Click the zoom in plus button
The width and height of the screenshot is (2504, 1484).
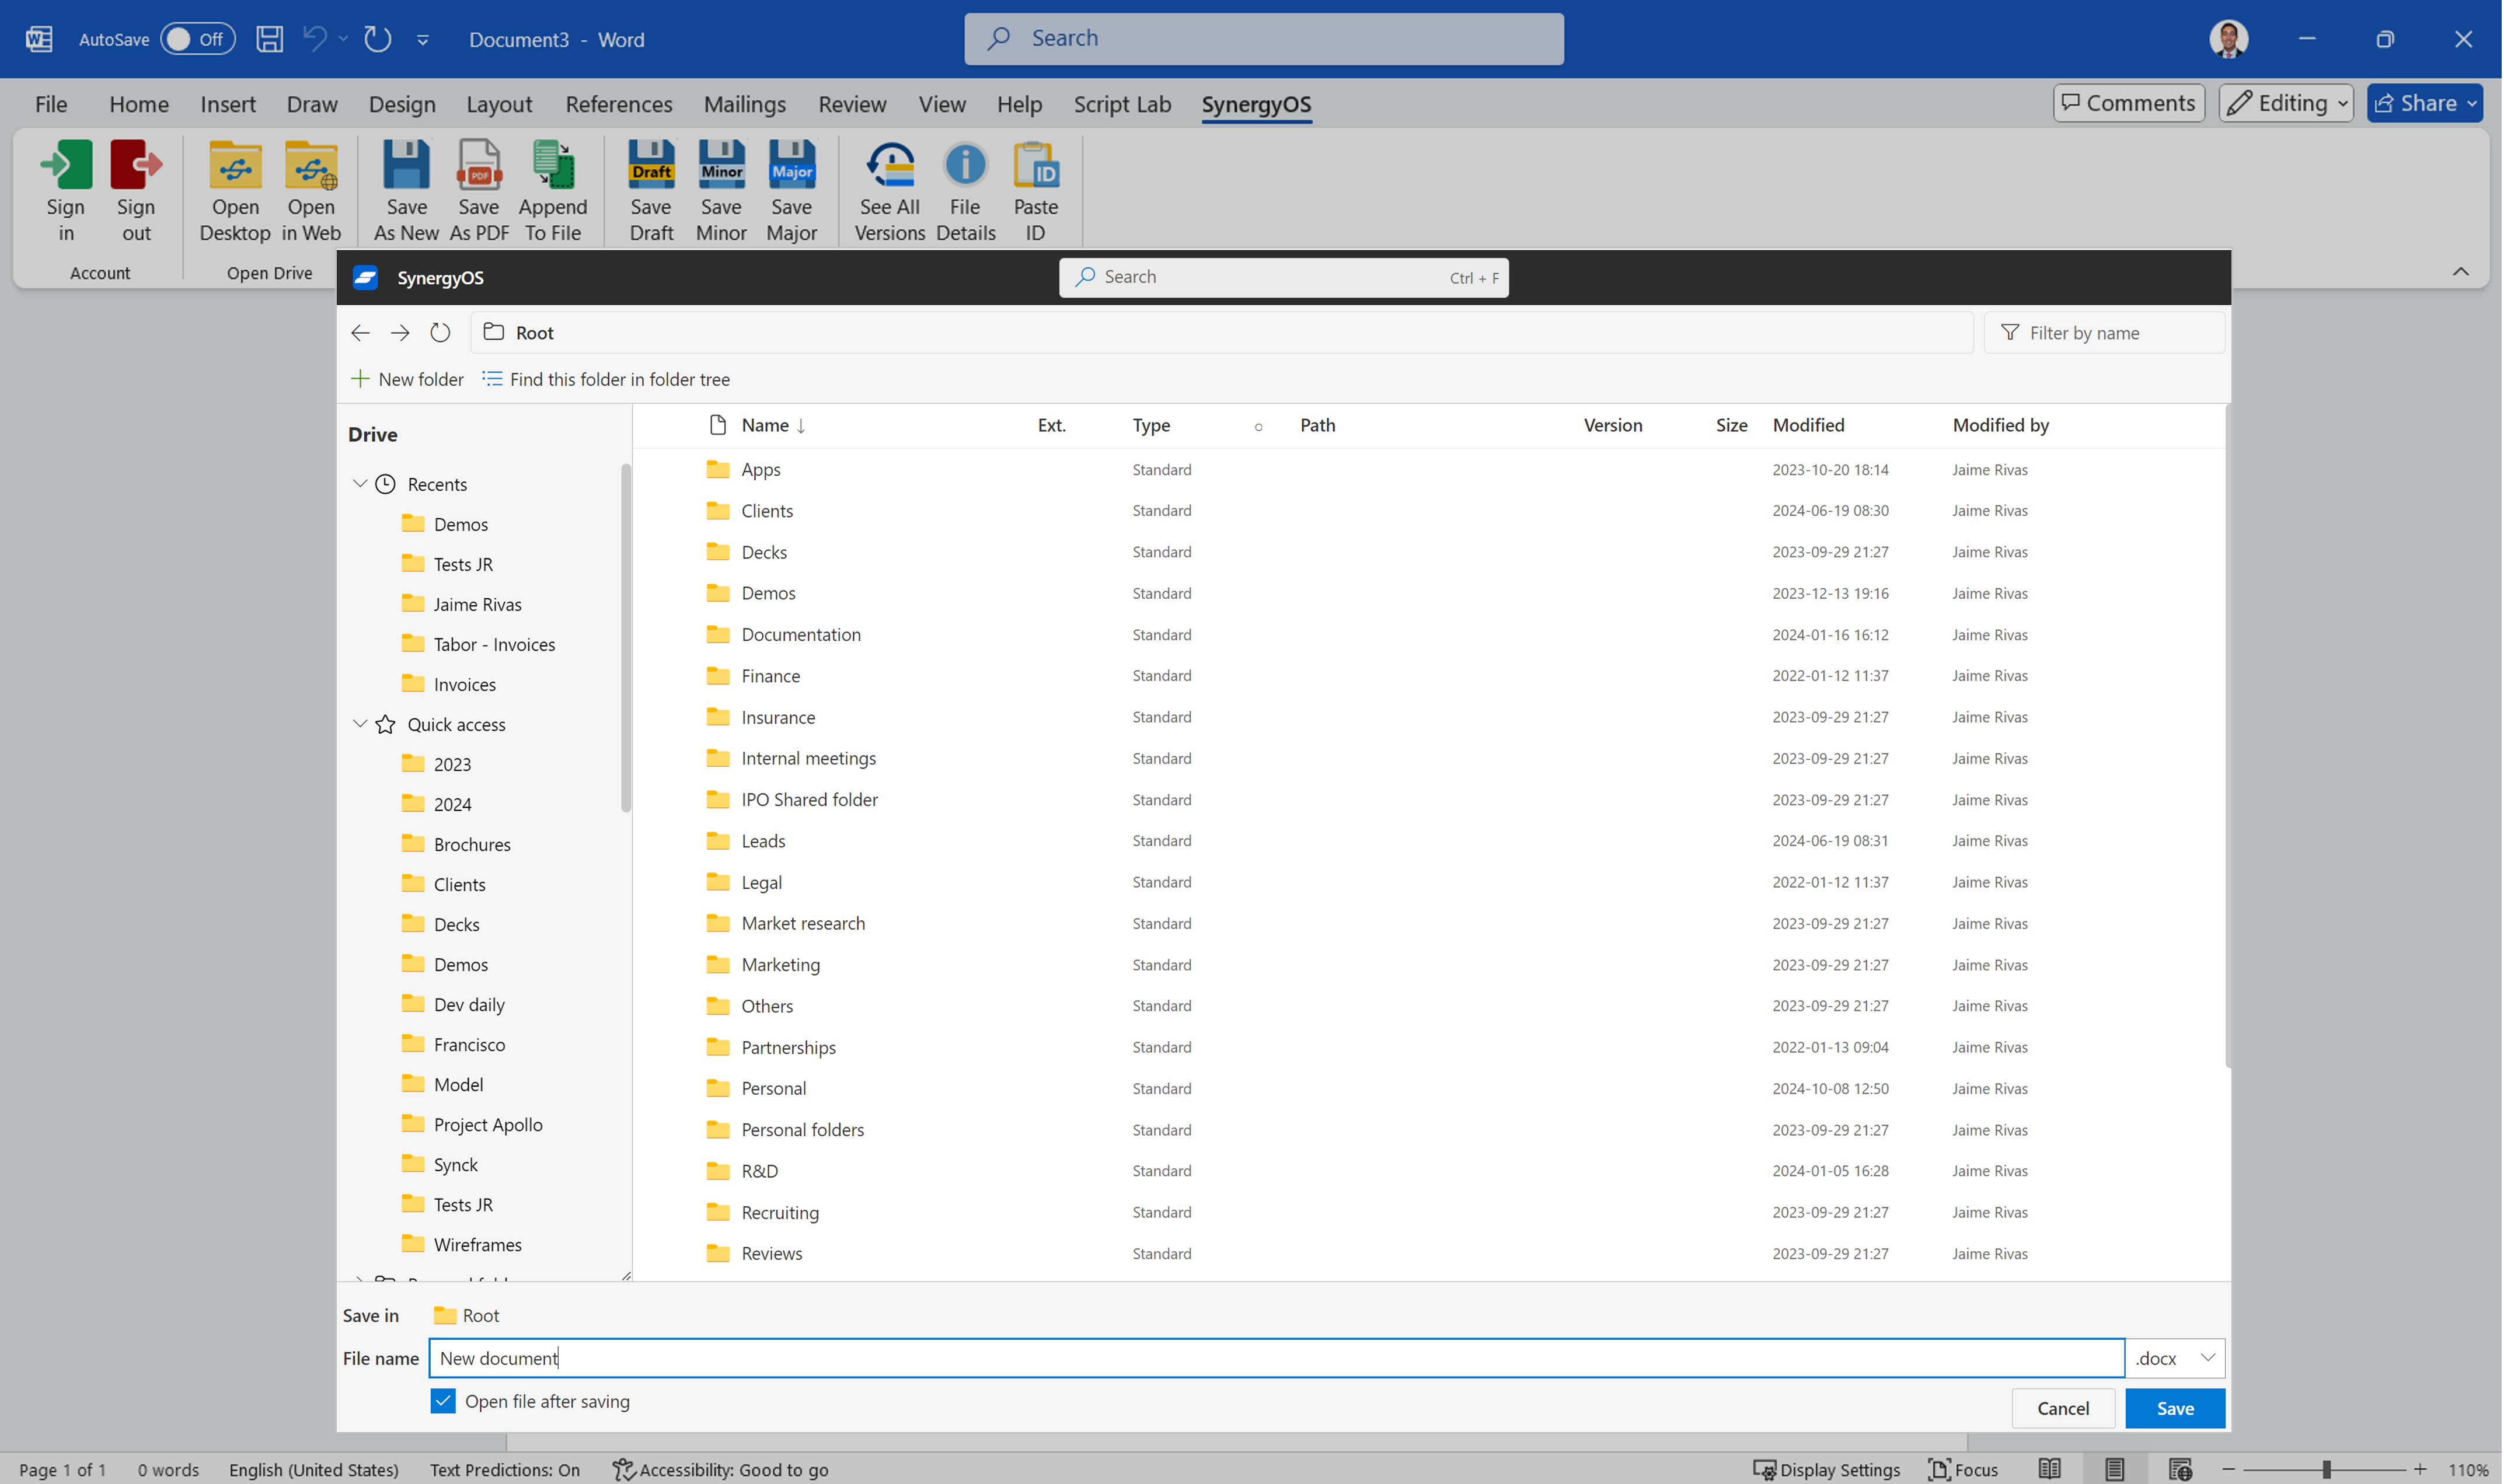[2420, 1469]
